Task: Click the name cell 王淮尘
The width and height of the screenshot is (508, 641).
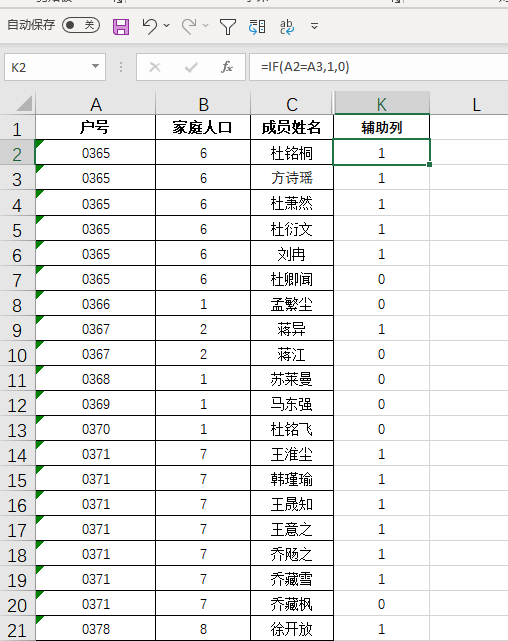Action: [x=292, y=454]
